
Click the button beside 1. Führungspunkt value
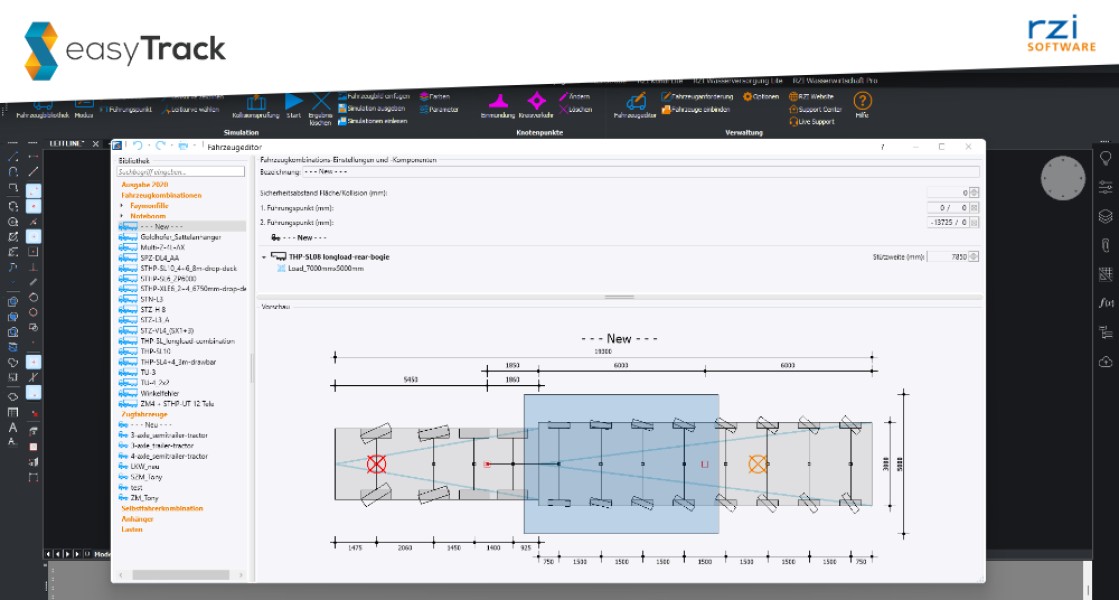point(974,208)
